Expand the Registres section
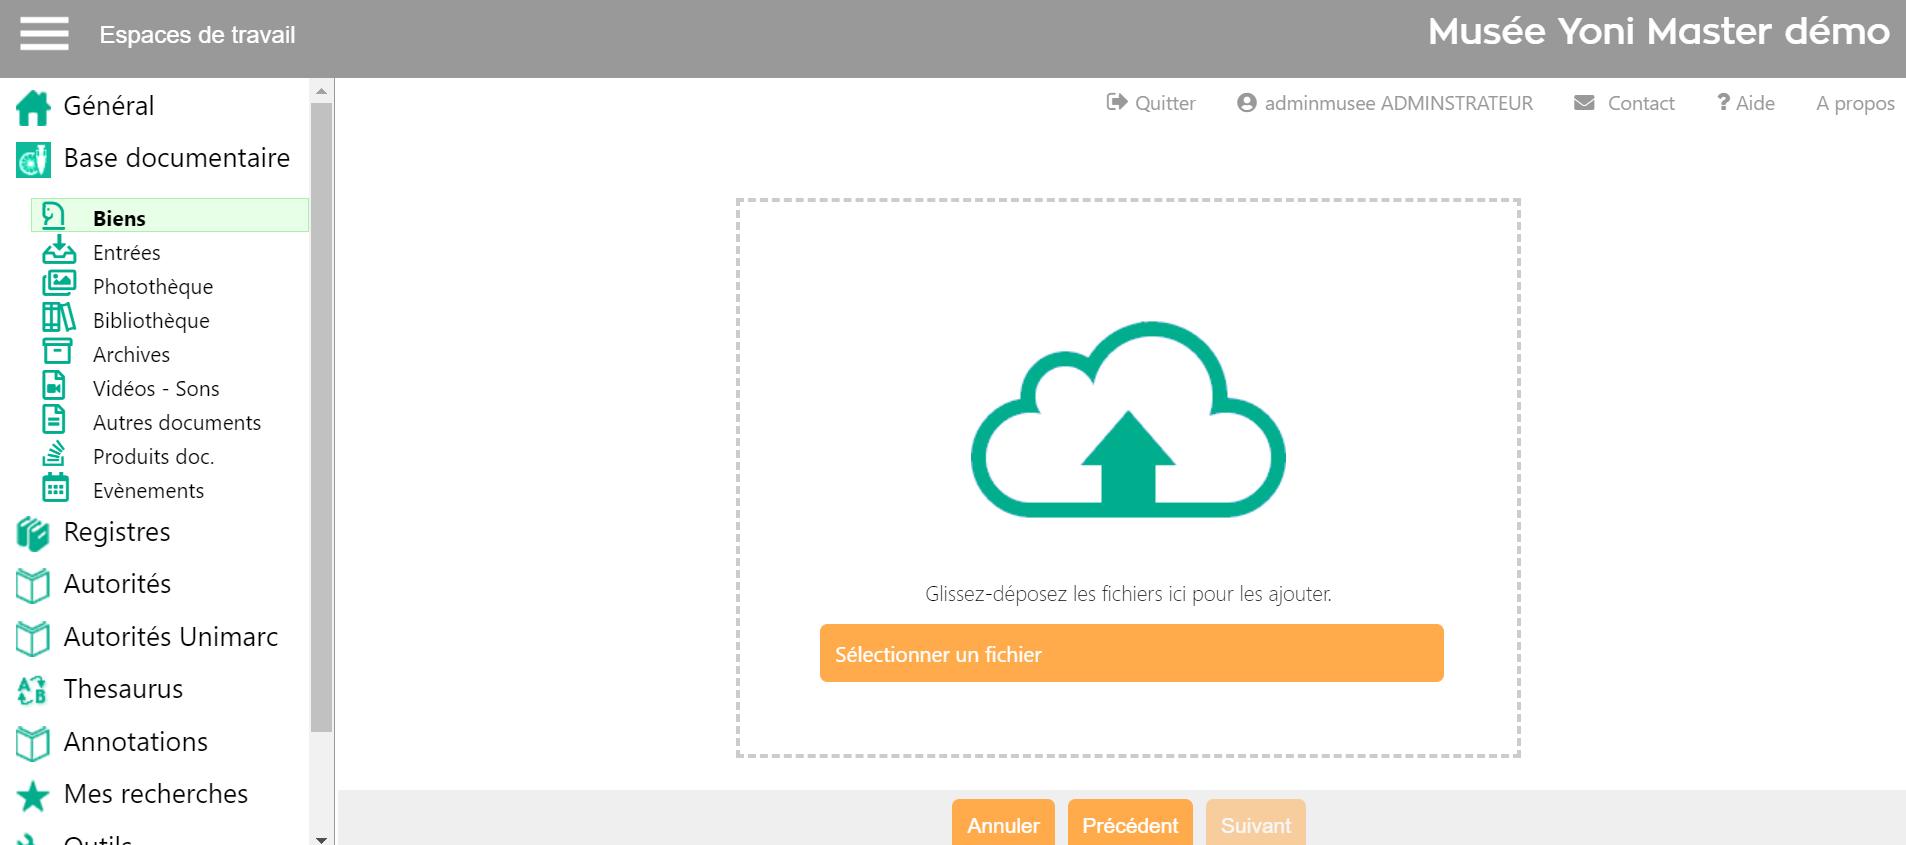Screen dimensions: 1906x845 click(116, 533)
